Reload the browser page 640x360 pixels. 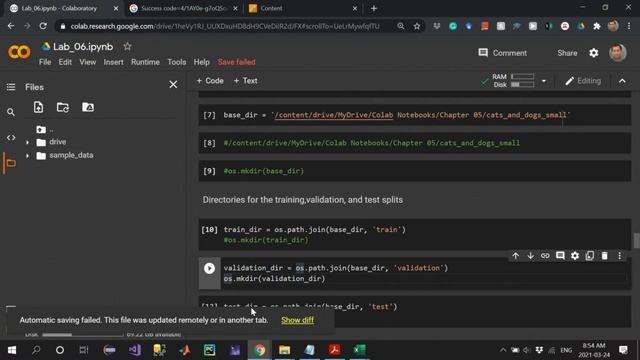point(43,26)
